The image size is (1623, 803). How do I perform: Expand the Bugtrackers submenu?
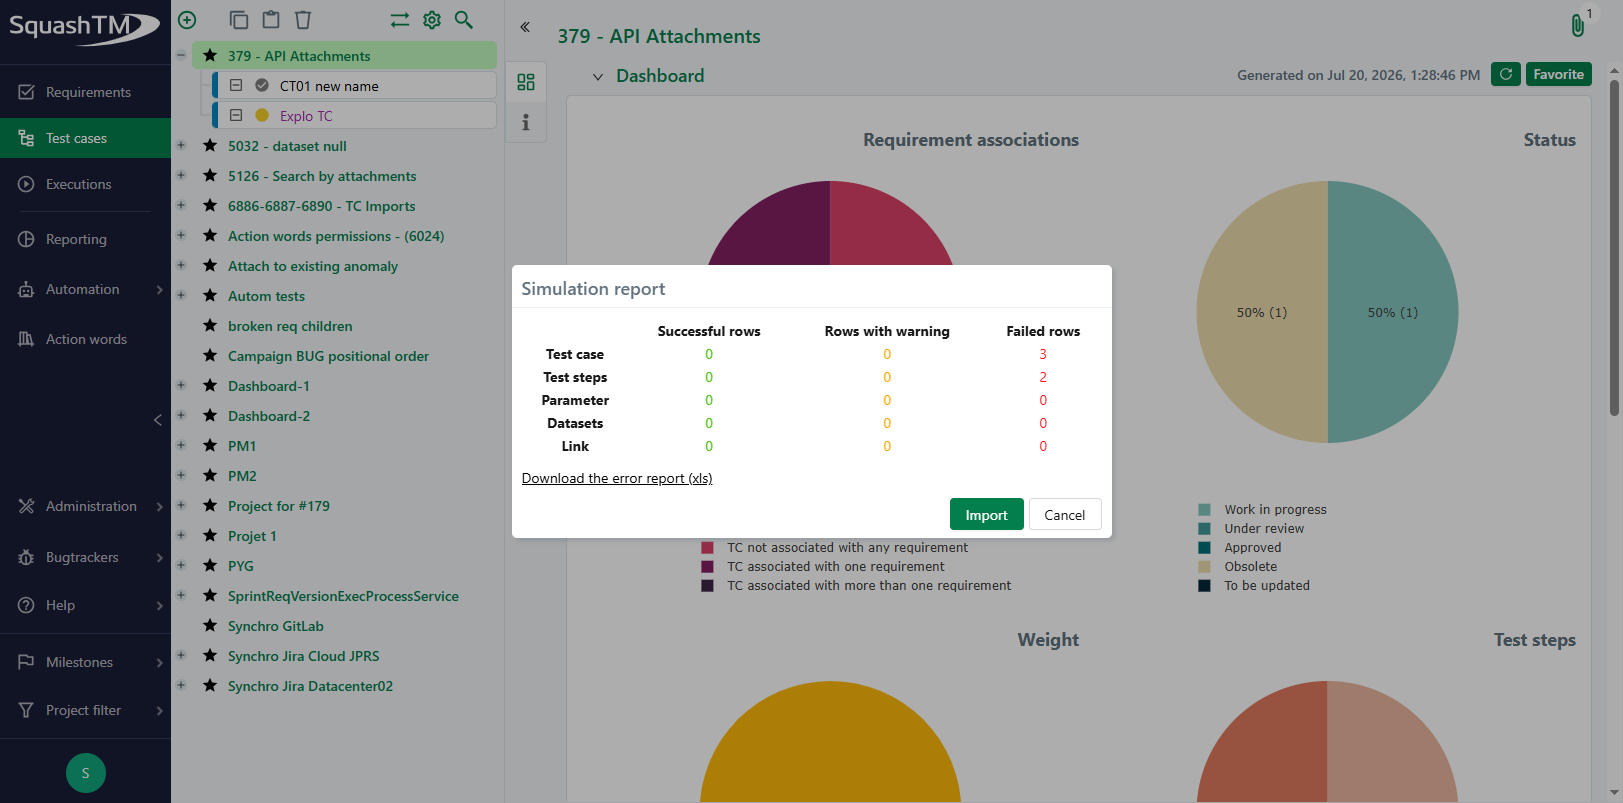click(x=159, y=557)
